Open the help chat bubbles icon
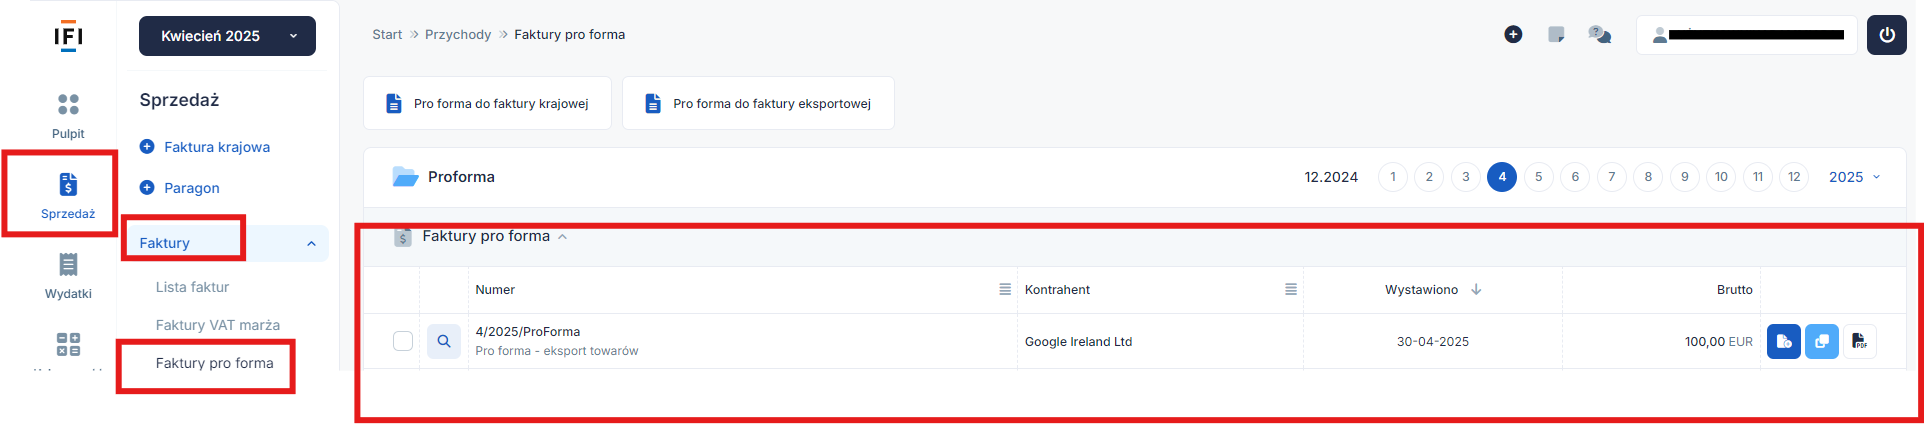 coord(1599,35)
